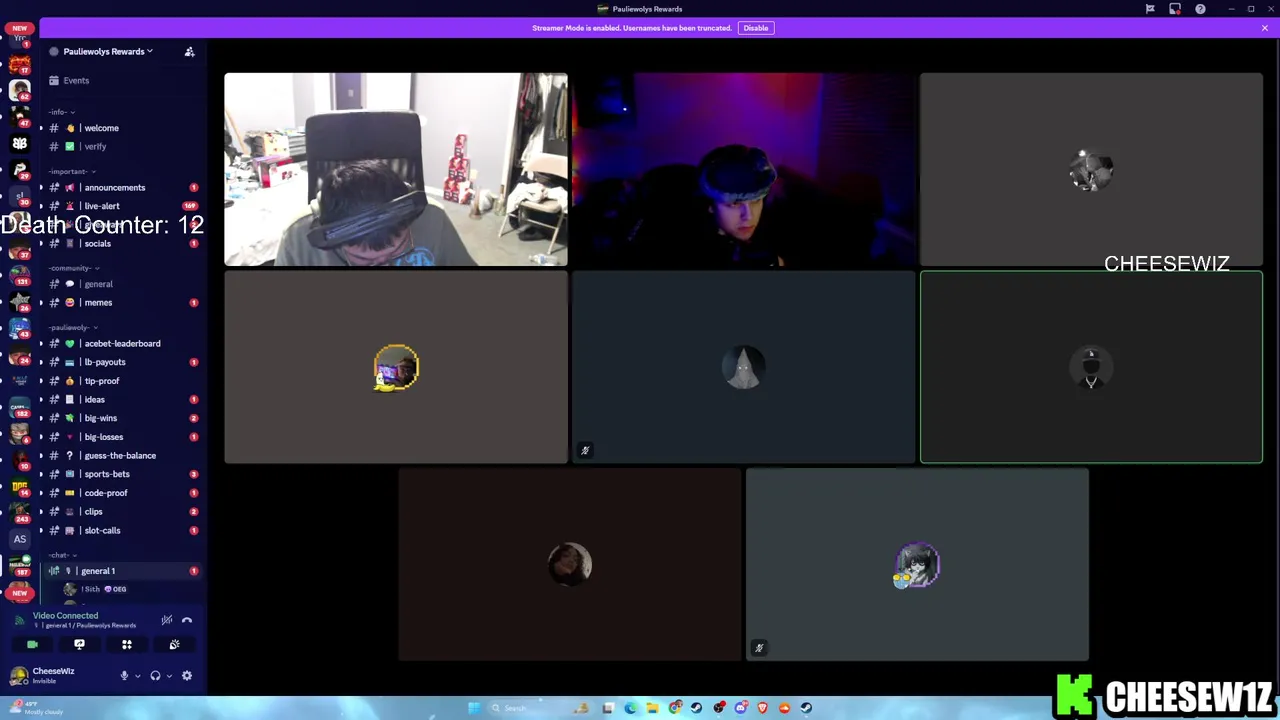
Task: Collapse the pauliewolys category
Action: pyautogui.click(x=72, y=327)
